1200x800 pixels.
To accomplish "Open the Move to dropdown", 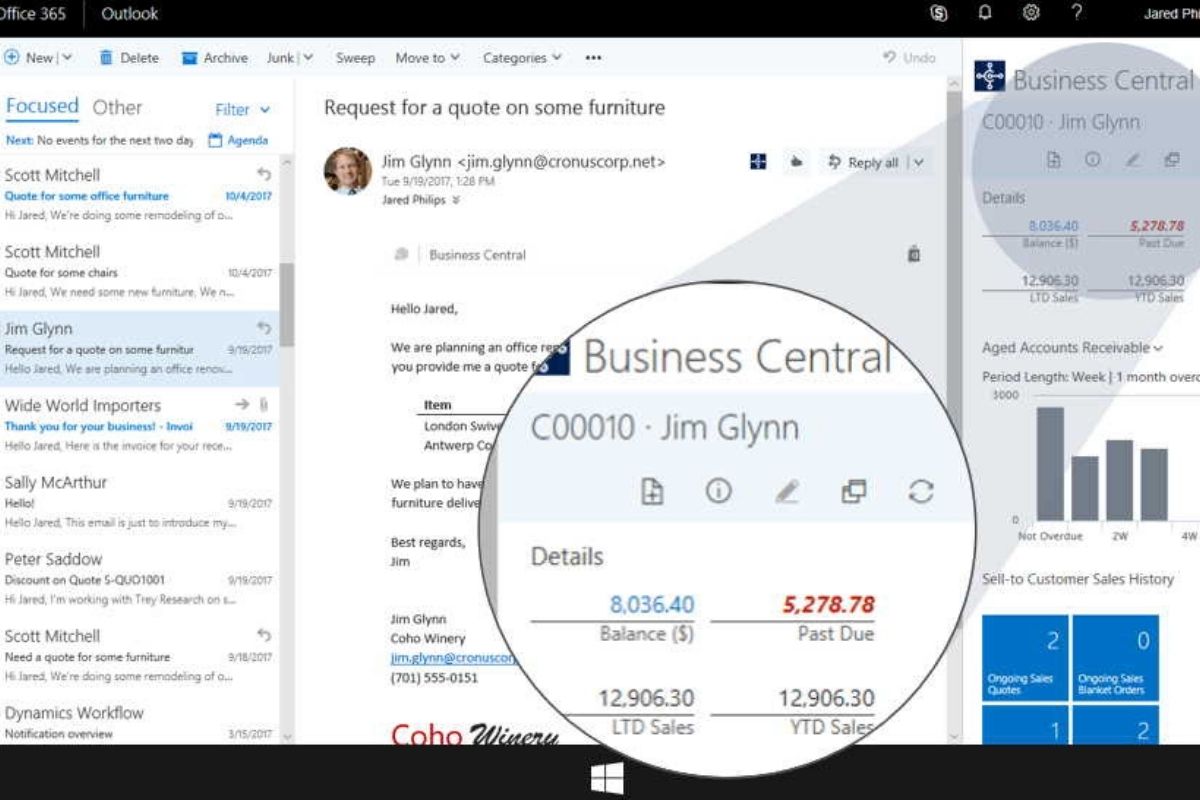I will point(427,58).
